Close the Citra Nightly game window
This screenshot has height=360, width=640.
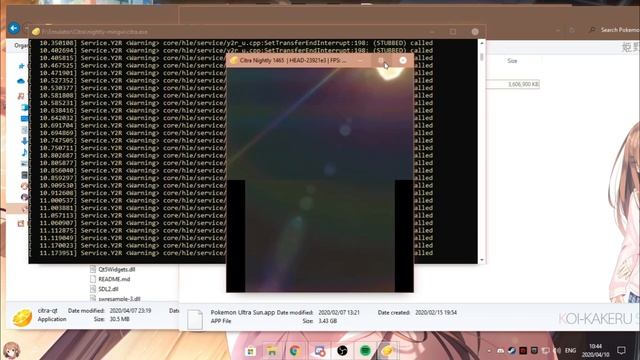pos(403,60)
